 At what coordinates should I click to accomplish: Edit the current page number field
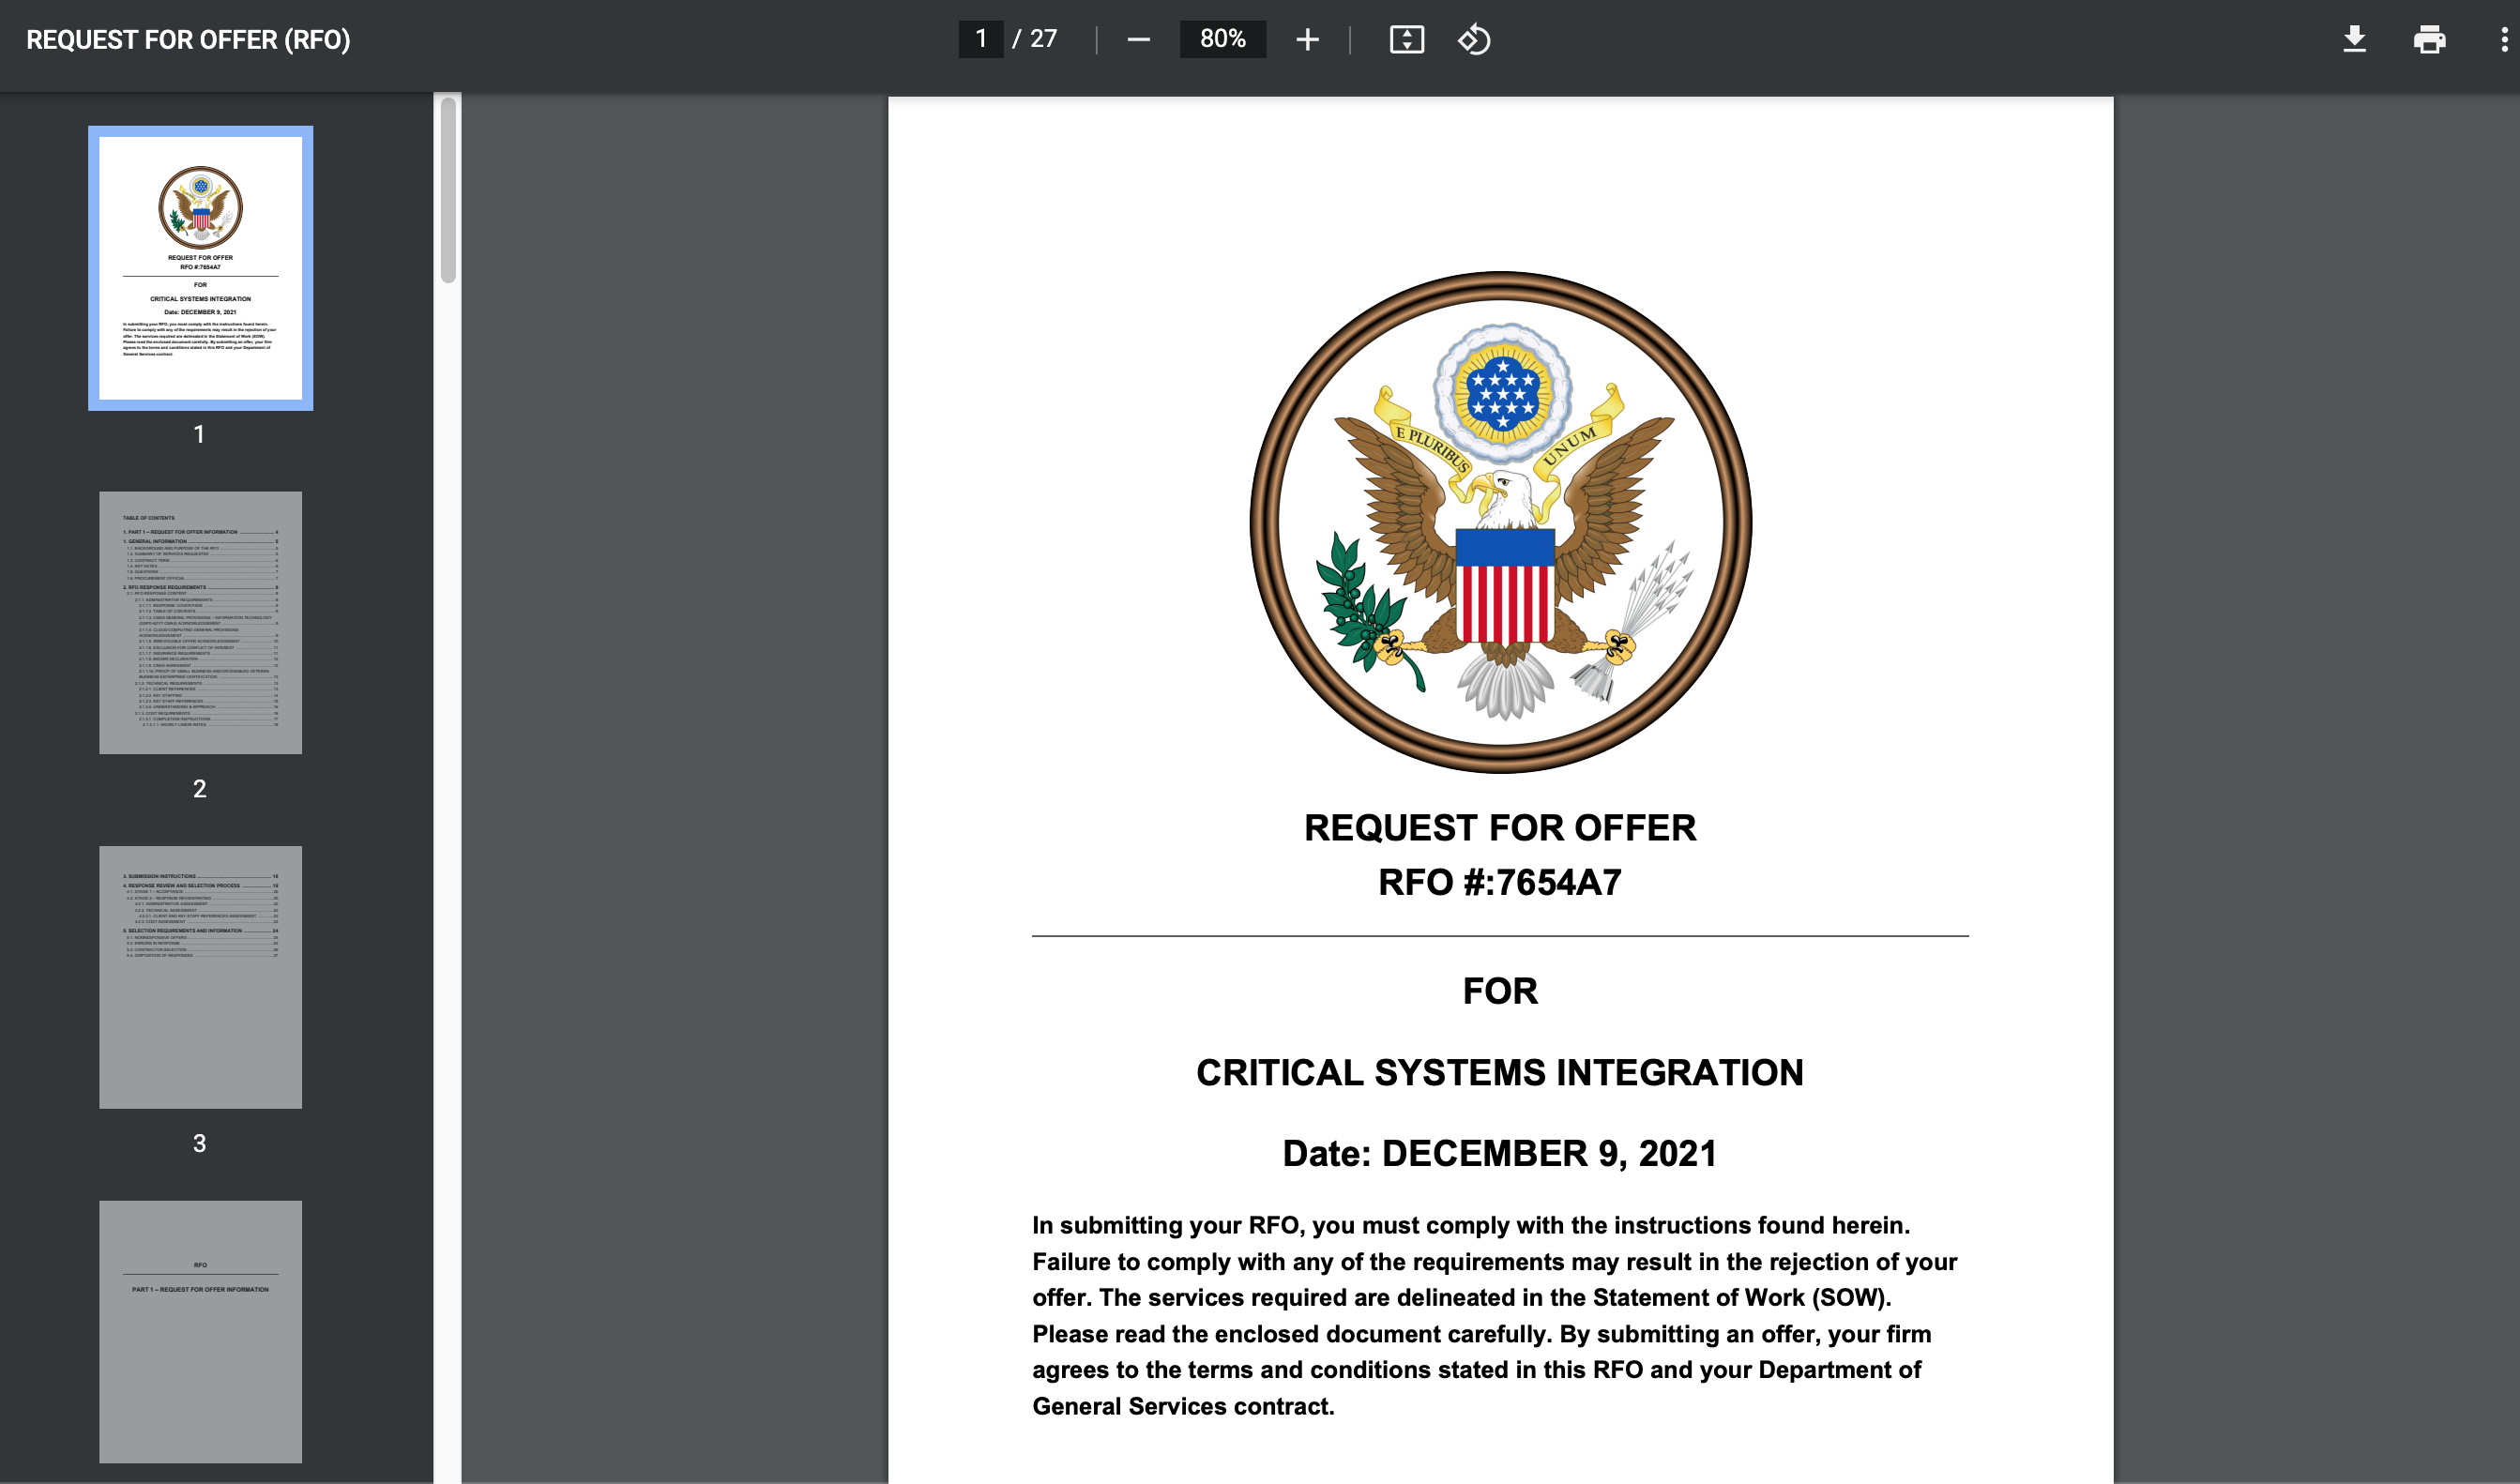click(x=981, y=39)
